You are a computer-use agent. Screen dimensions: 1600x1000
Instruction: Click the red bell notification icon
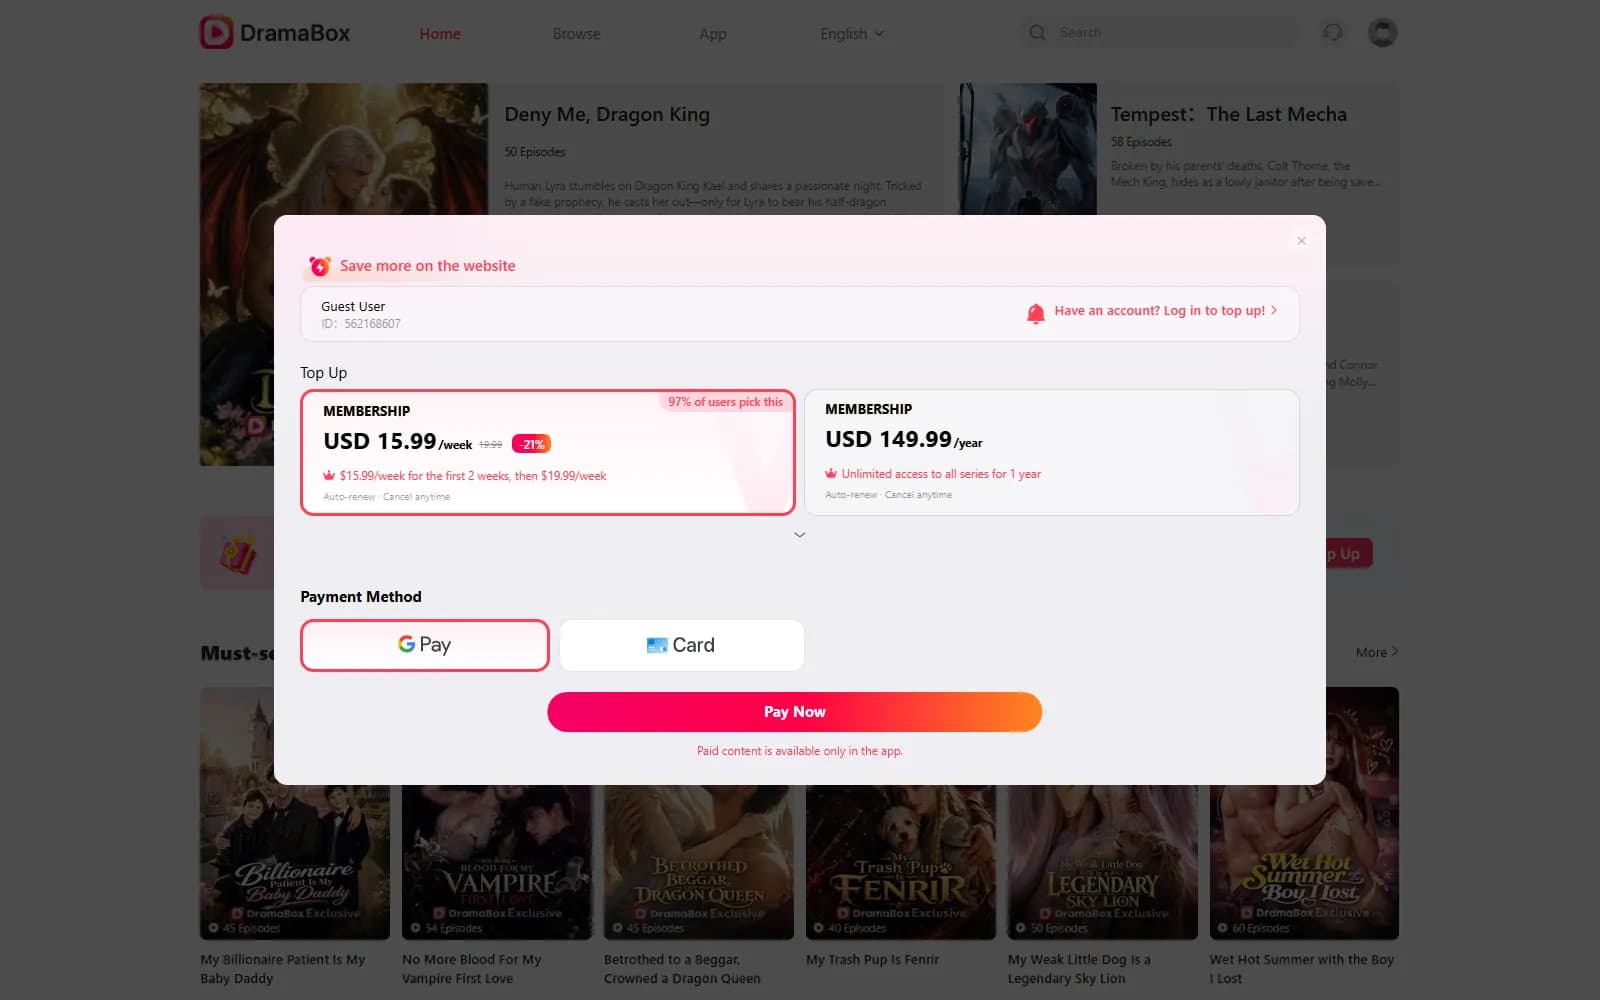click(x=1036, y=313)
